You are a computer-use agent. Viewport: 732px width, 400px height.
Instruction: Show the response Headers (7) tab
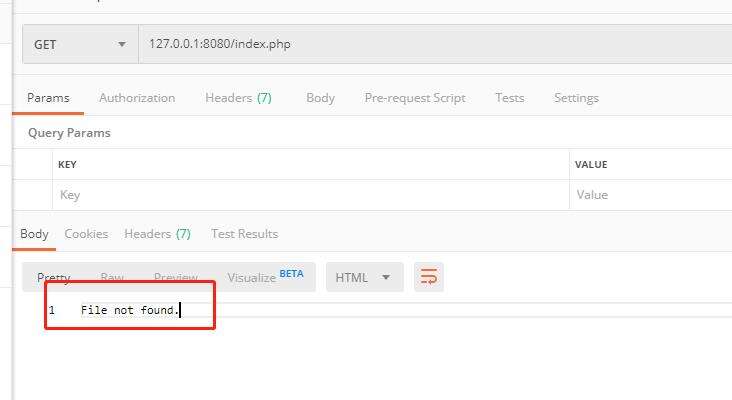(x=157, y=234)
